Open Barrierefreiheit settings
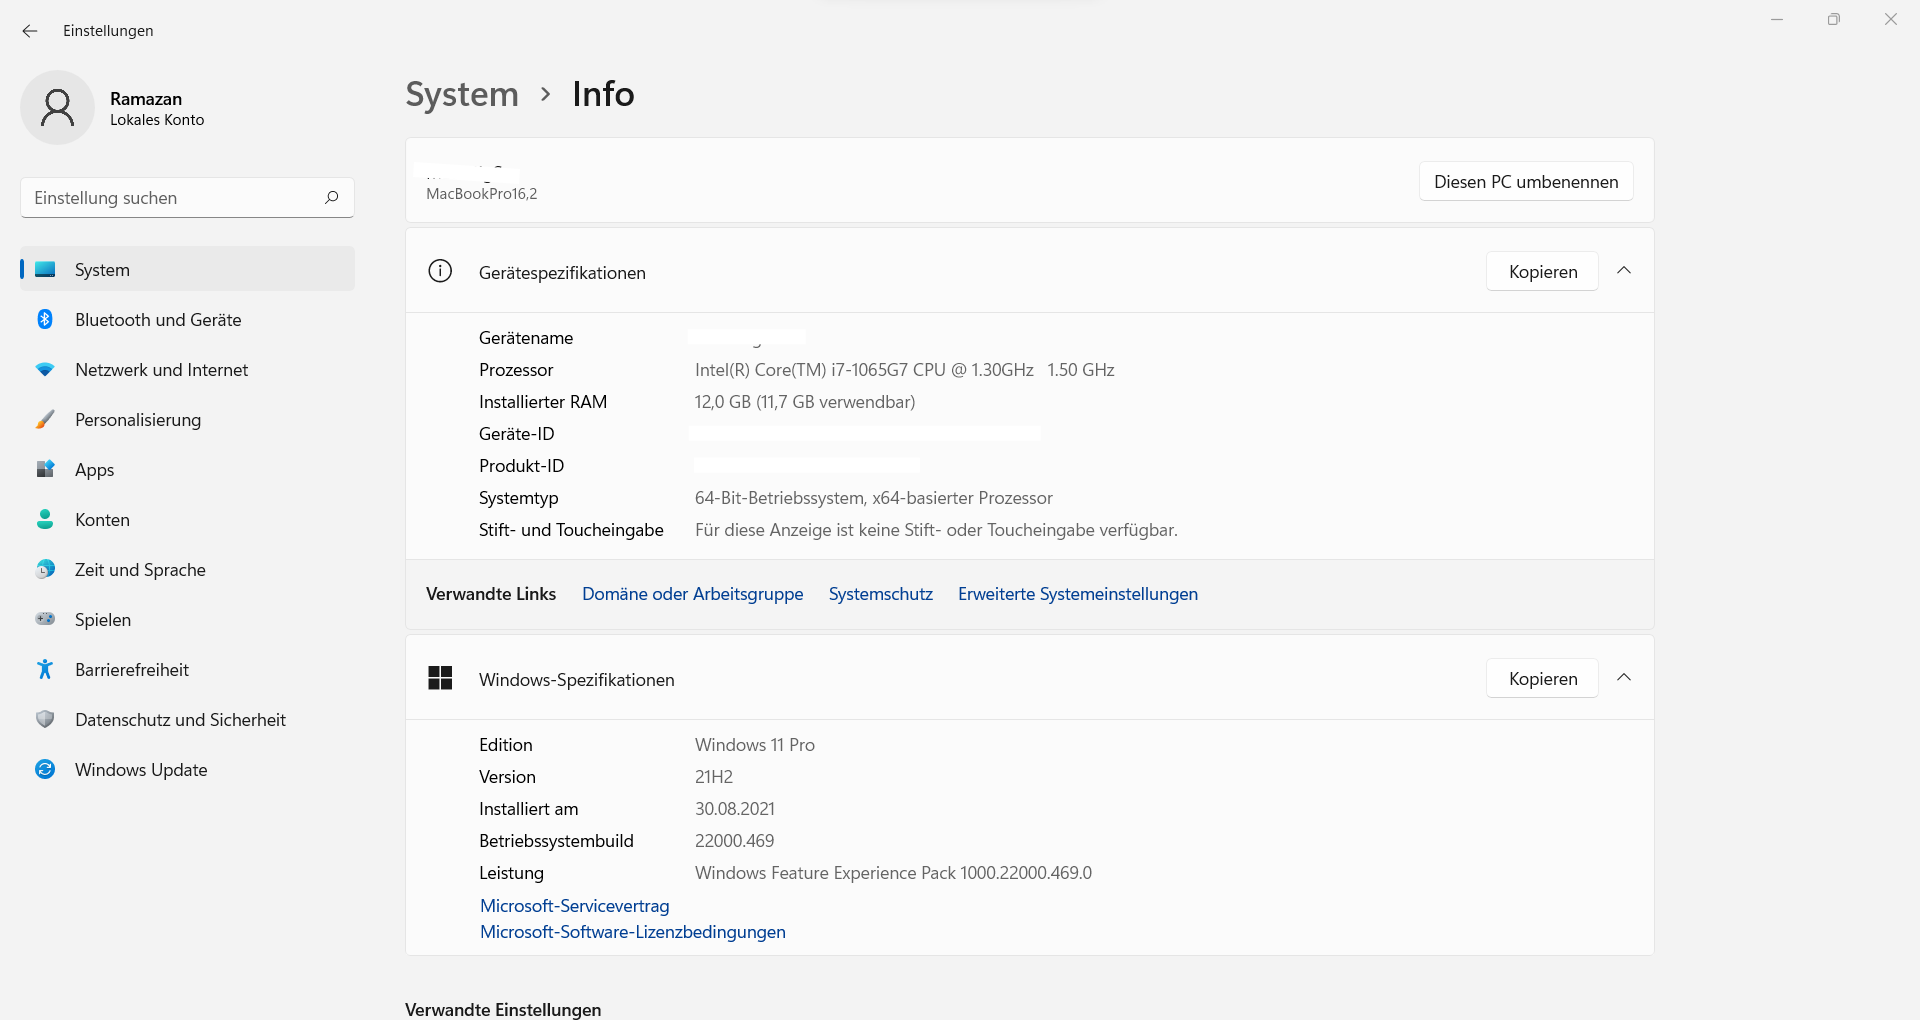The image size is (1920, 1020). pos(188,669)
